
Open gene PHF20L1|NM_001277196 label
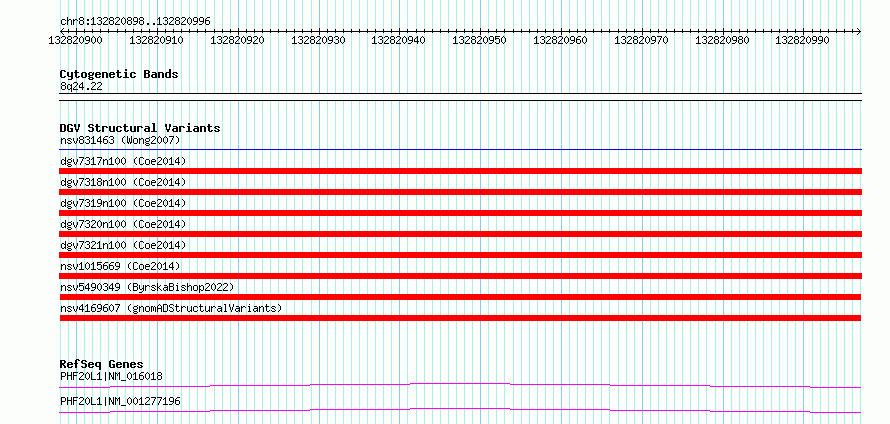120,401
